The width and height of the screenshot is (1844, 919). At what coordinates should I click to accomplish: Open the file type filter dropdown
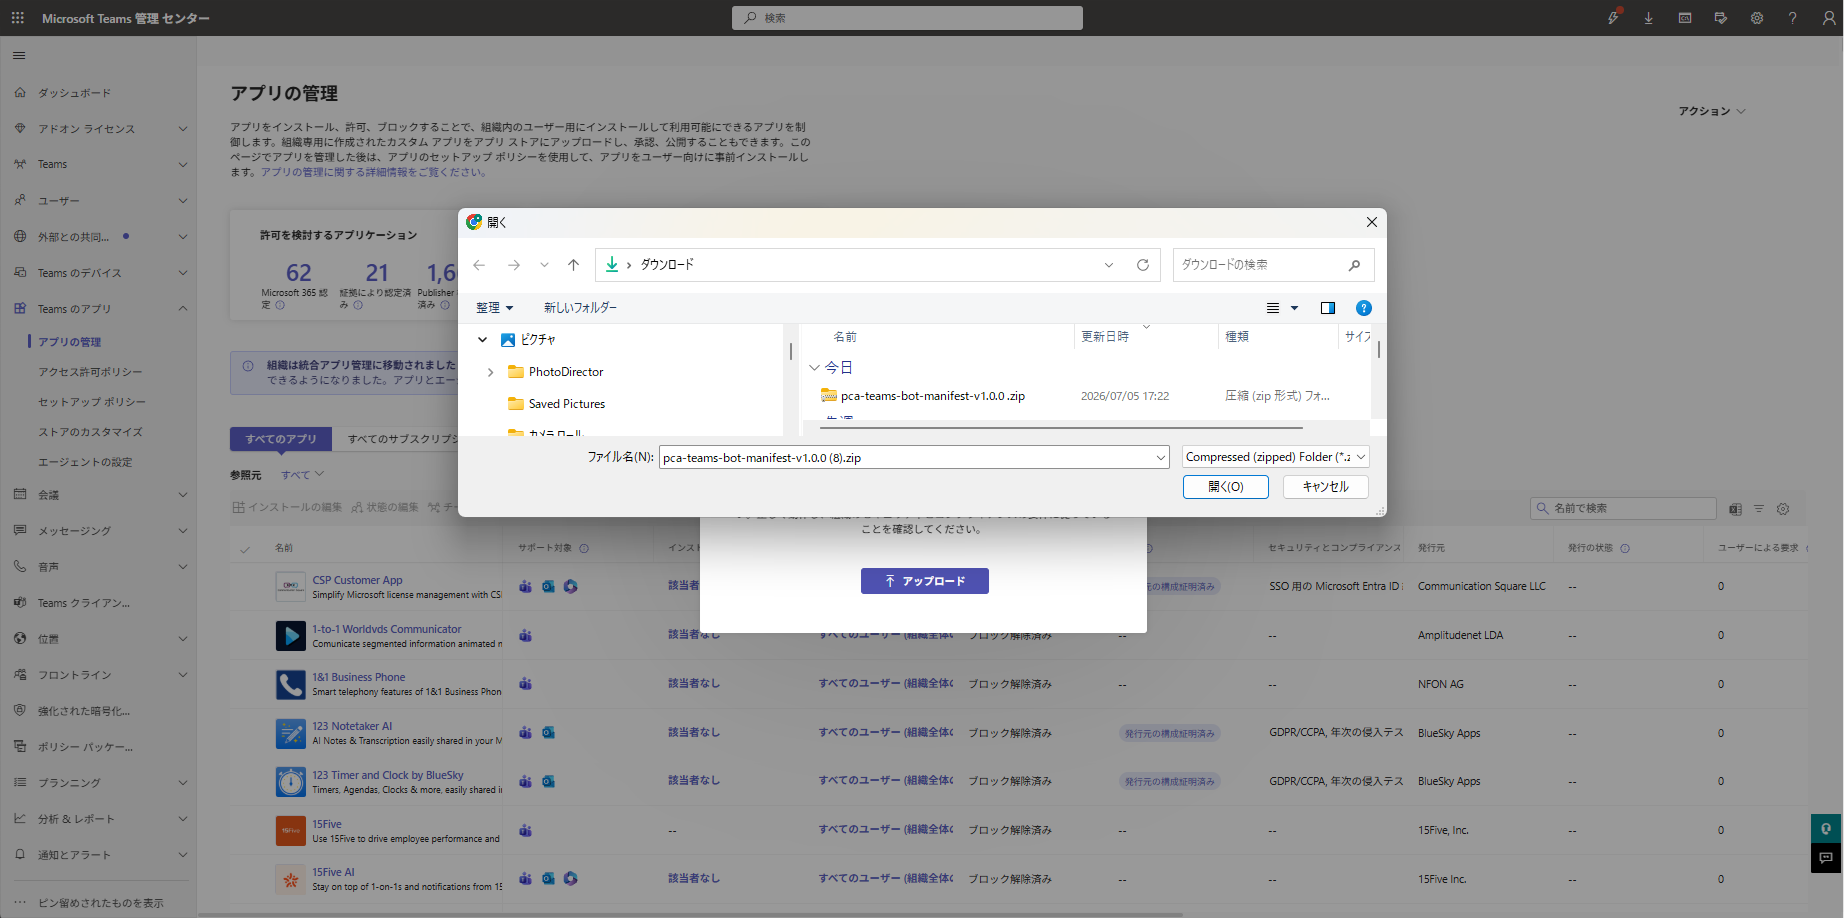click(x=1276, y=457)
